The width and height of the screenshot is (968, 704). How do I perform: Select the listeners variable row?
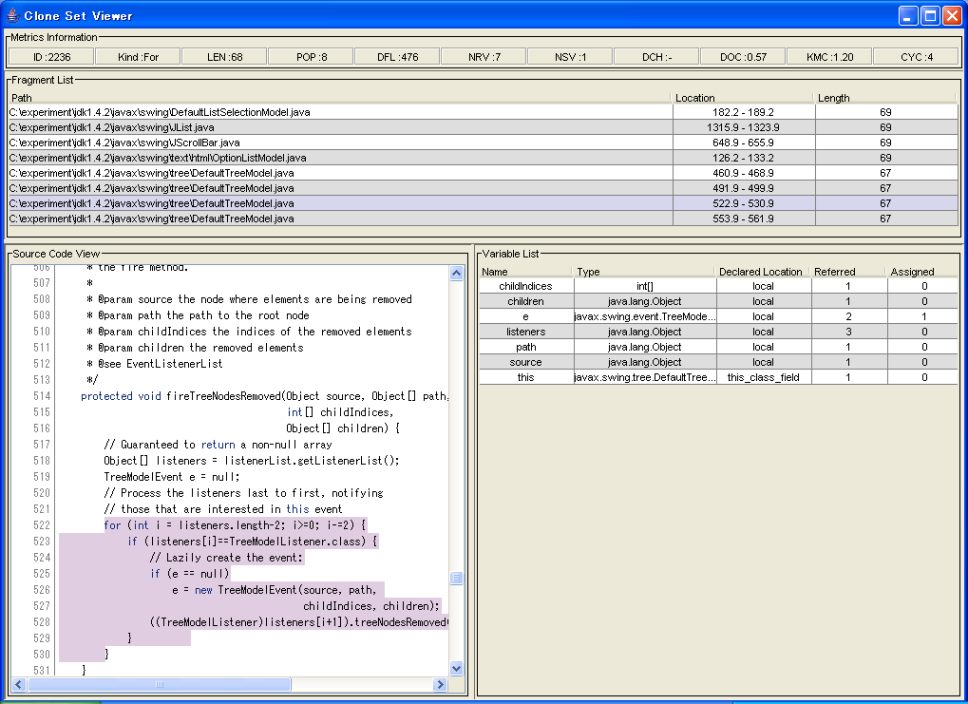[x=525, y=331]
